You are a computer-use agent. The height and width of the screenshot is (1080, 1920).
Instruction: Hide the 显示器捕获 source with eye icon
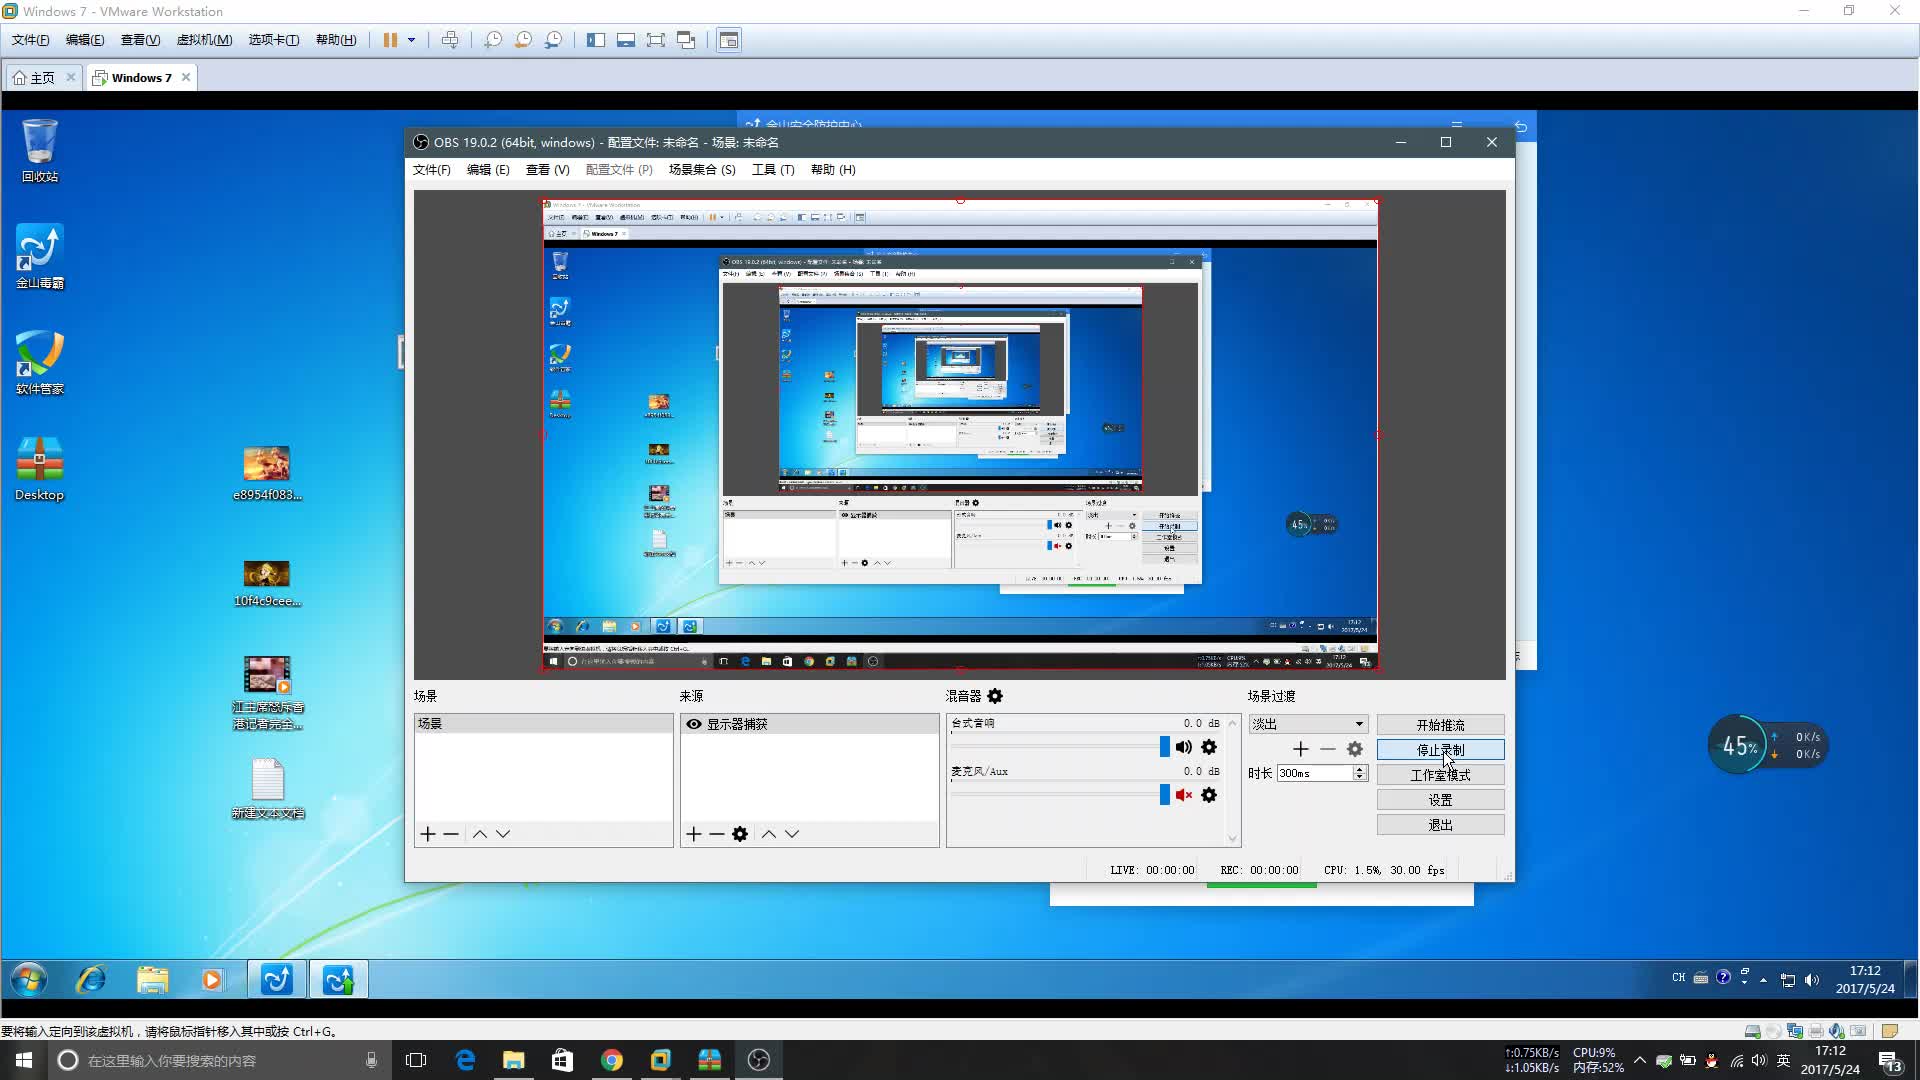(693, 724)
